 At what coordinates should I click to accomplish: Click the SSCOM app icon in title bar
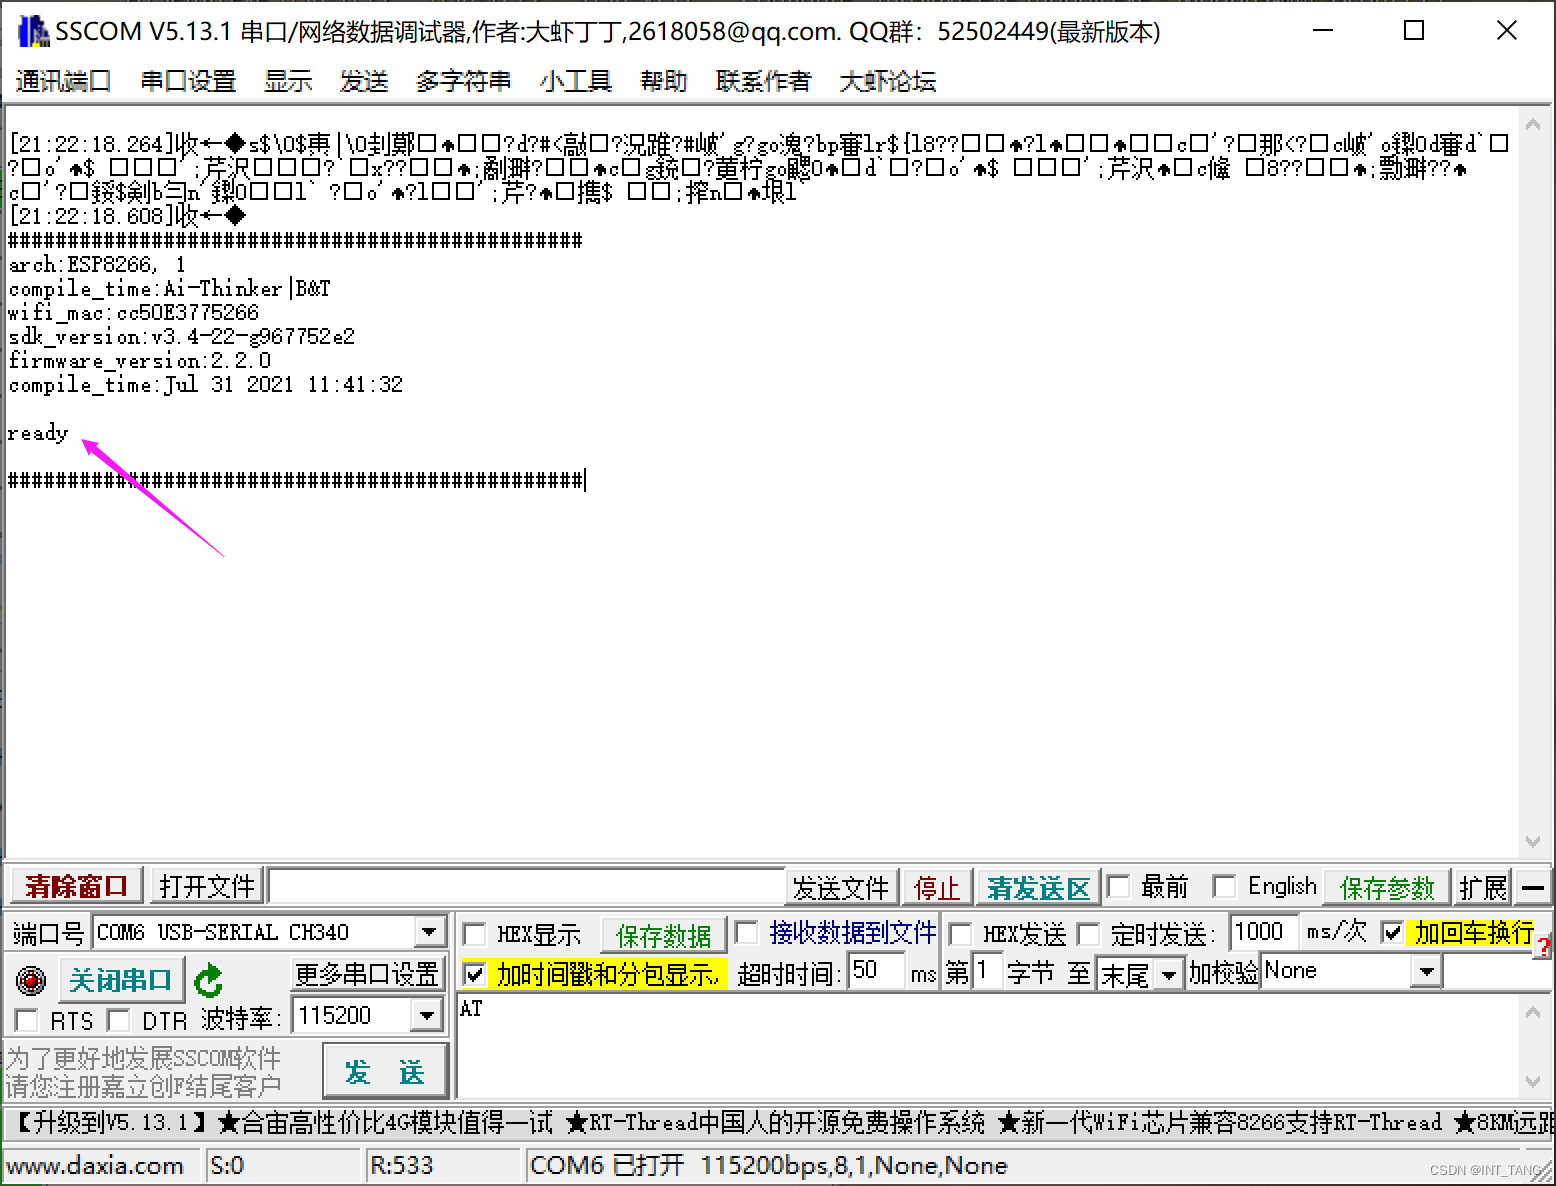pyautogui.click(x=33, y=31)
